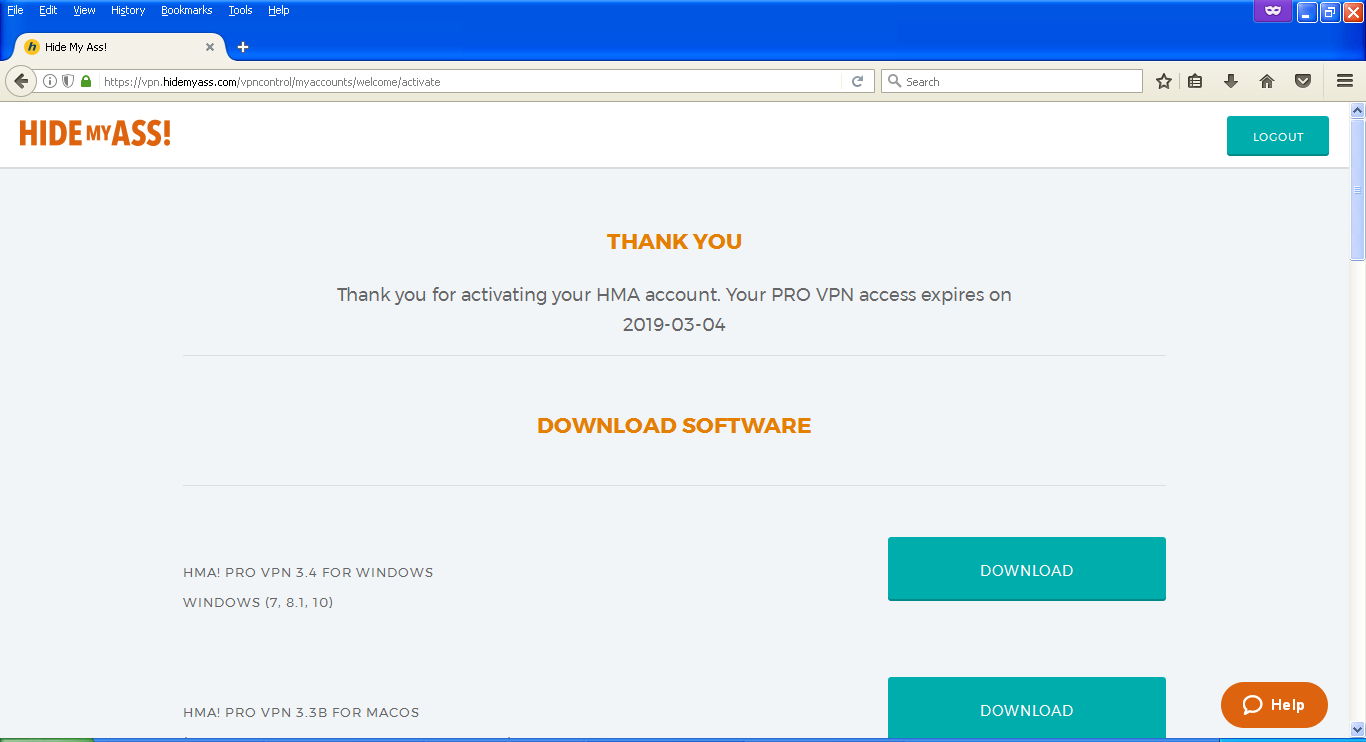Restore down the browser window
The height and width of the screenshot is (742, 1366).
(x=1330, y=12)
